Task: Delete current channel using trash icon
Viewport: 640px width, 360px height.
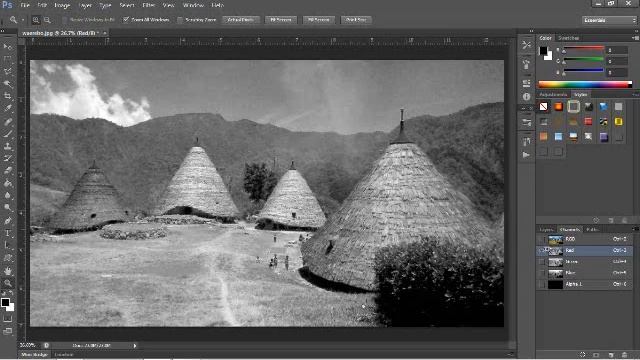Action: pyautogui.click(x=624, y=355)
